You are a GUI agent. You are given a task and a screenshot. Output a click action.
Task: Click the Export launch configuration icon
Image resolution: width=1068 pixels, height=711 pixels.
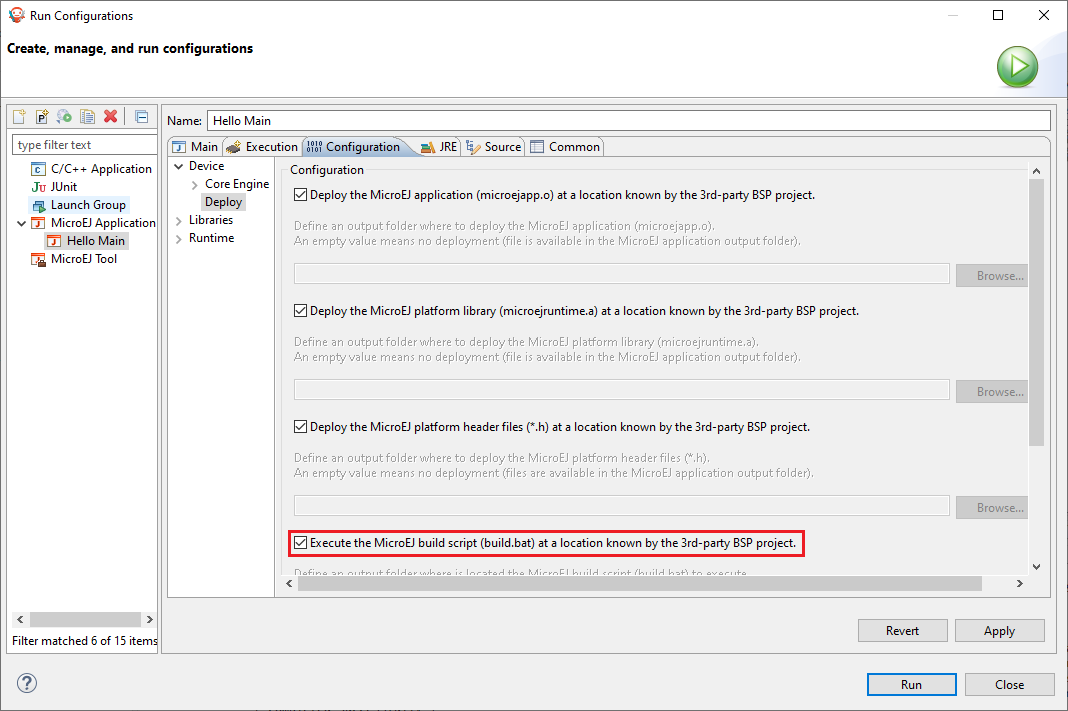coord(65,117)
